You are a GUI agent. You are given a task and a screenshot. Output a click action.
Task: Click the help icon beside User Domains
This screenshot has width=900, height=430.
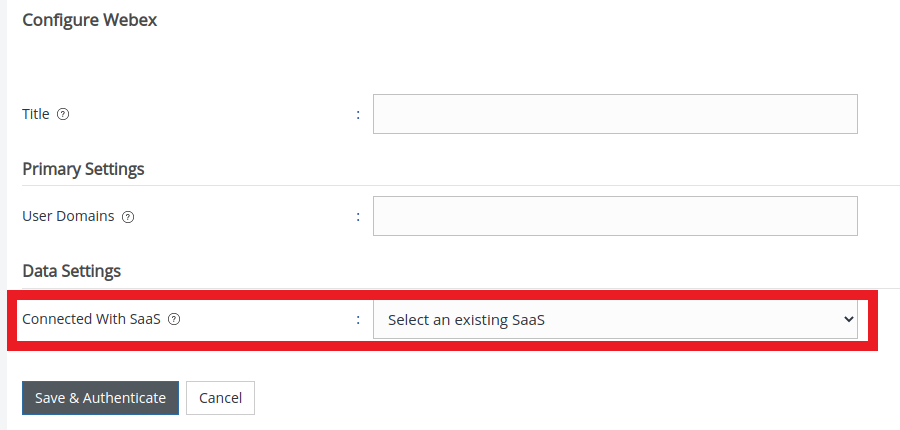coord(127,216)
